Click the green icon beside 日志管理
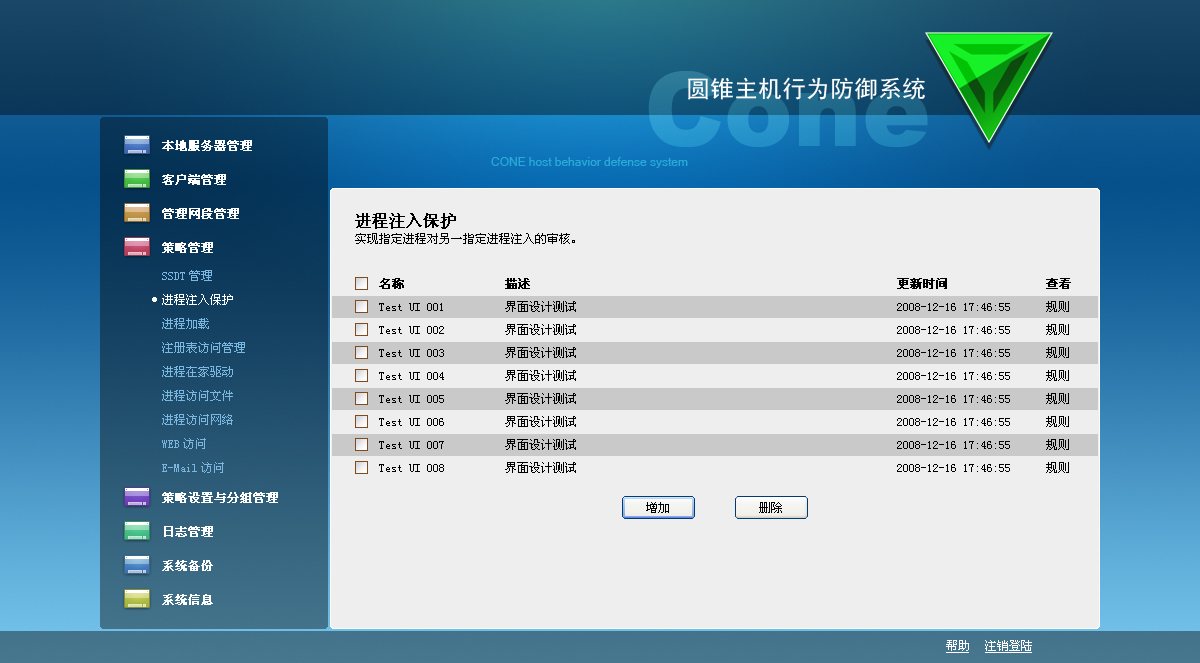This screenshot has height=663, width=1200. [137, 531]
